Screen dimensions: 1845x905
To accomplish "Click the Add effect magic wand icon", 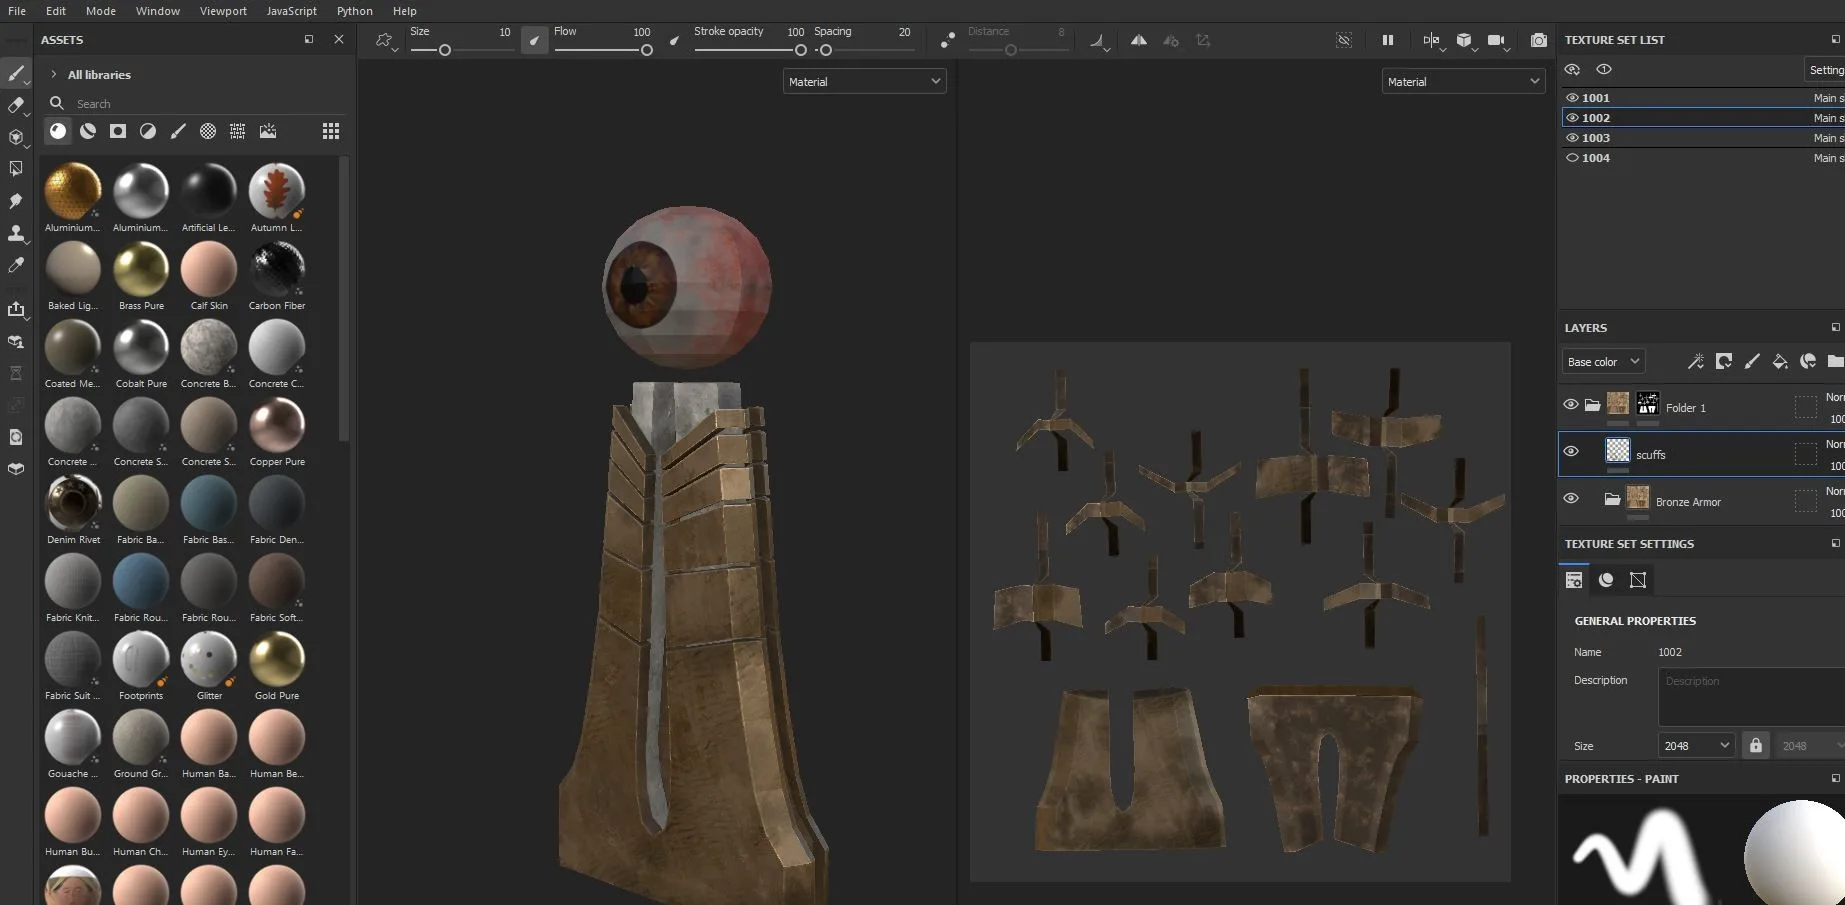I will point(1696,361).
